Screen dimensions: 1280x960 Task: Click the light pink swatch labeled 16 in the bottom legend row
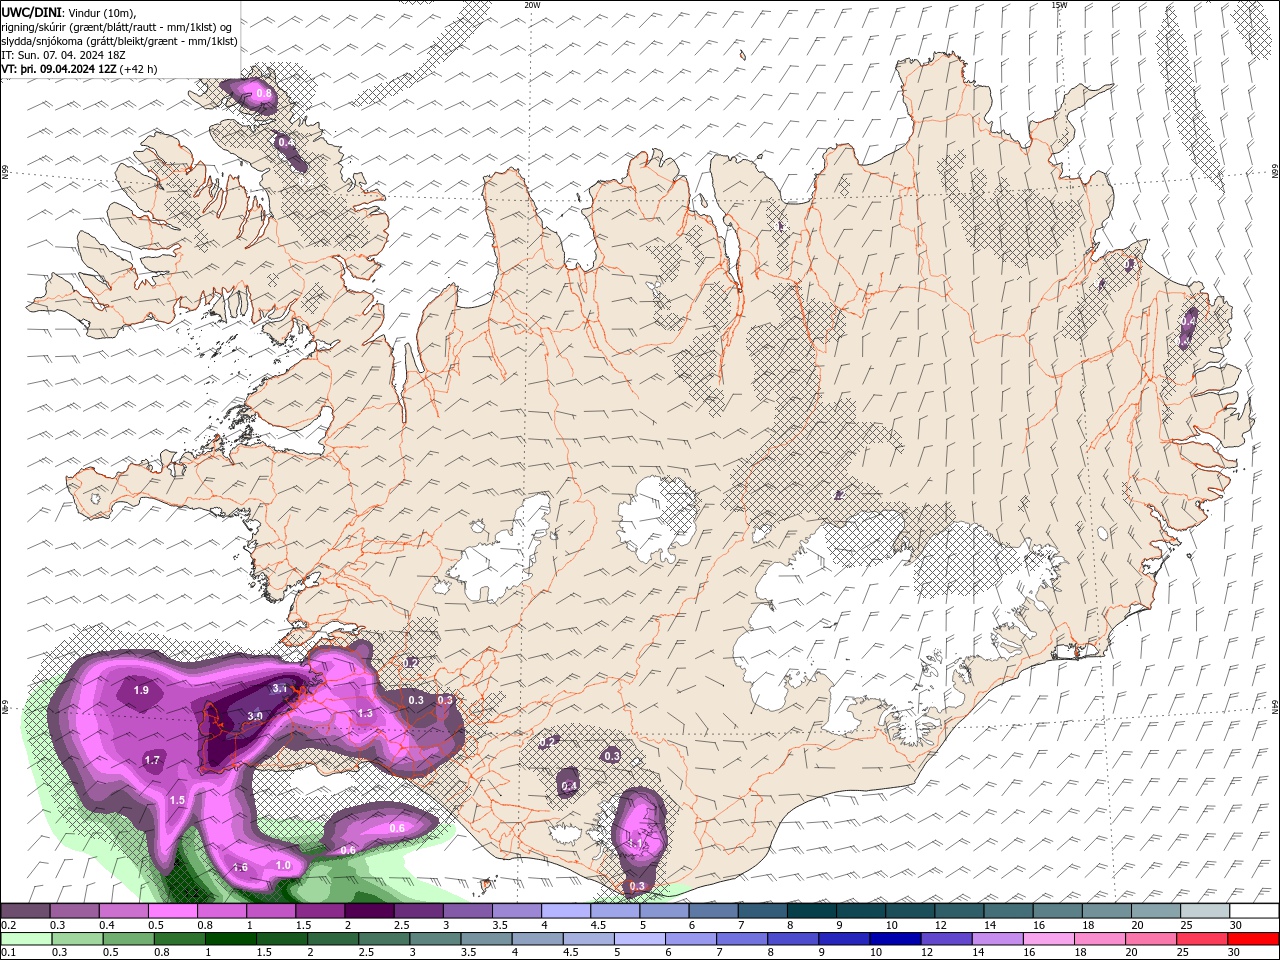point(1049,939)
